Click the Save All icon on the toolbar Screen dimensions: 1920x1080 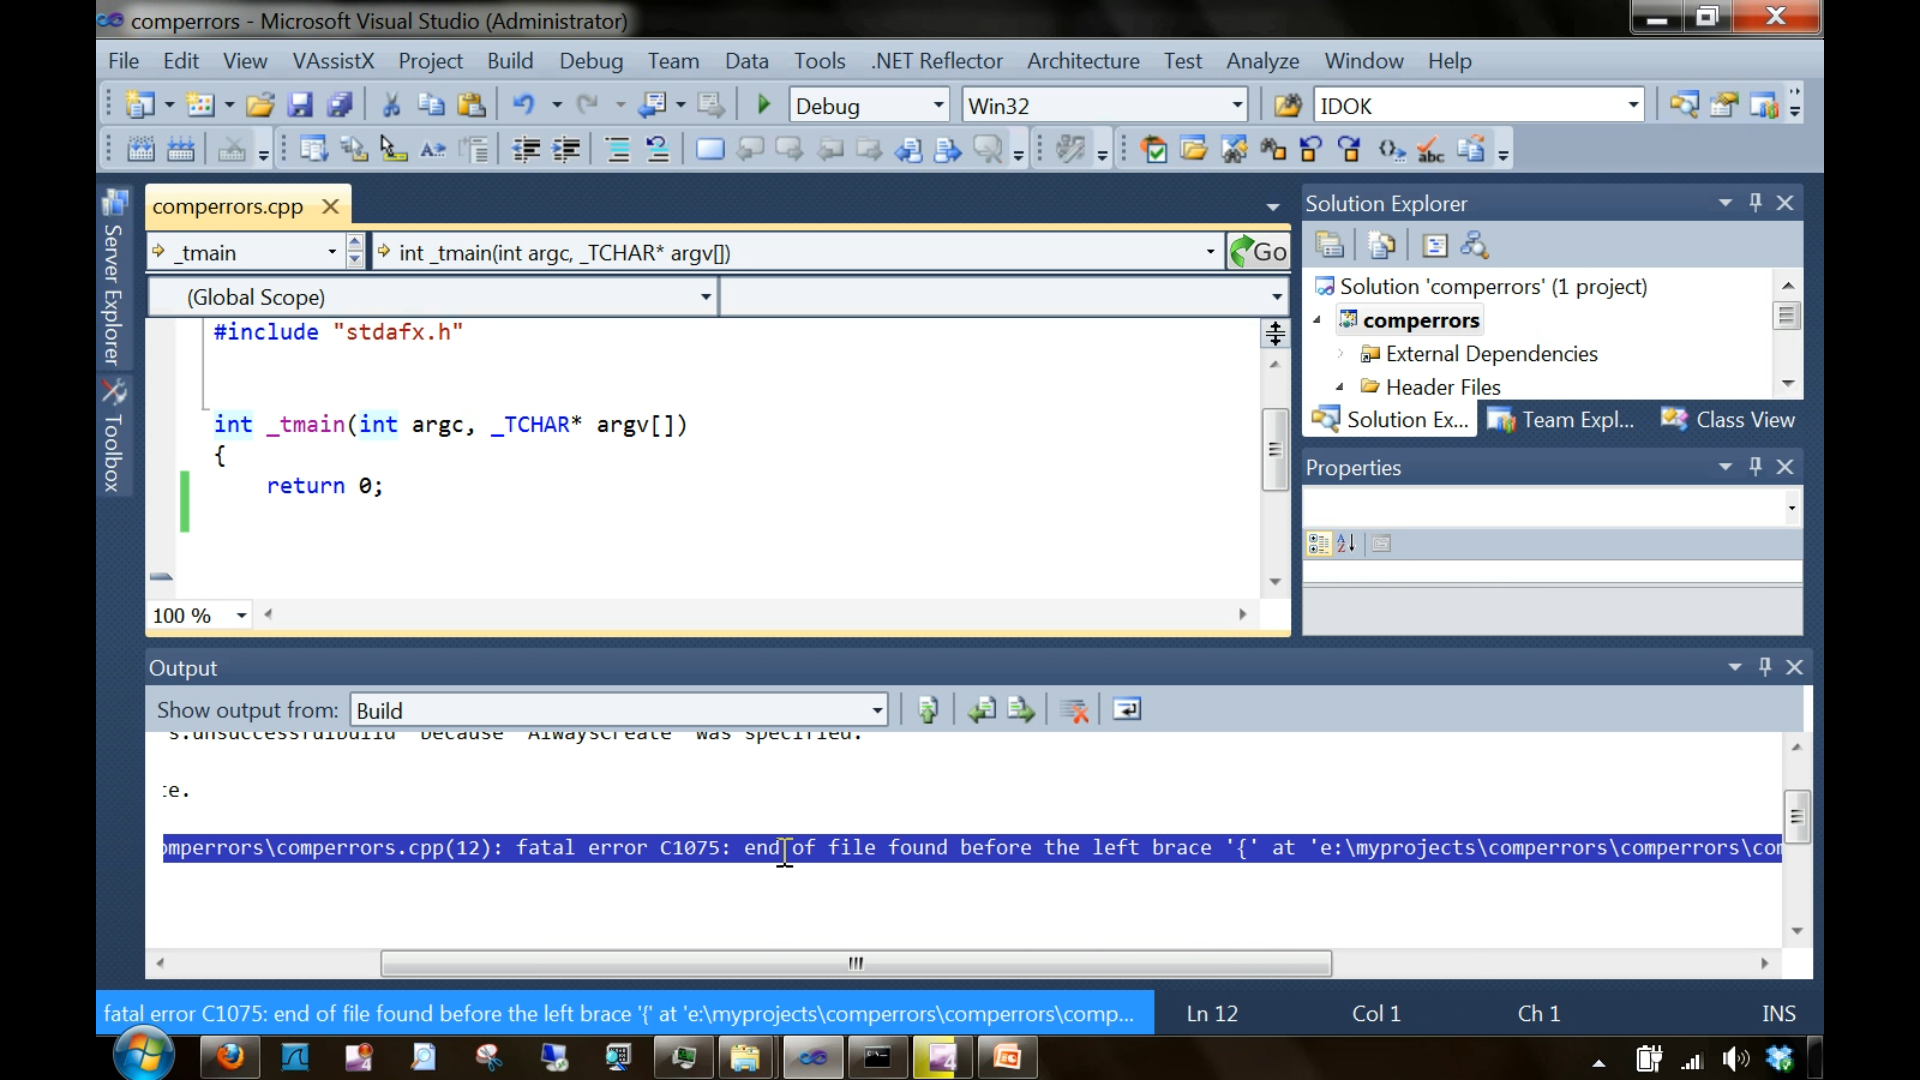[x=341, y=104]
